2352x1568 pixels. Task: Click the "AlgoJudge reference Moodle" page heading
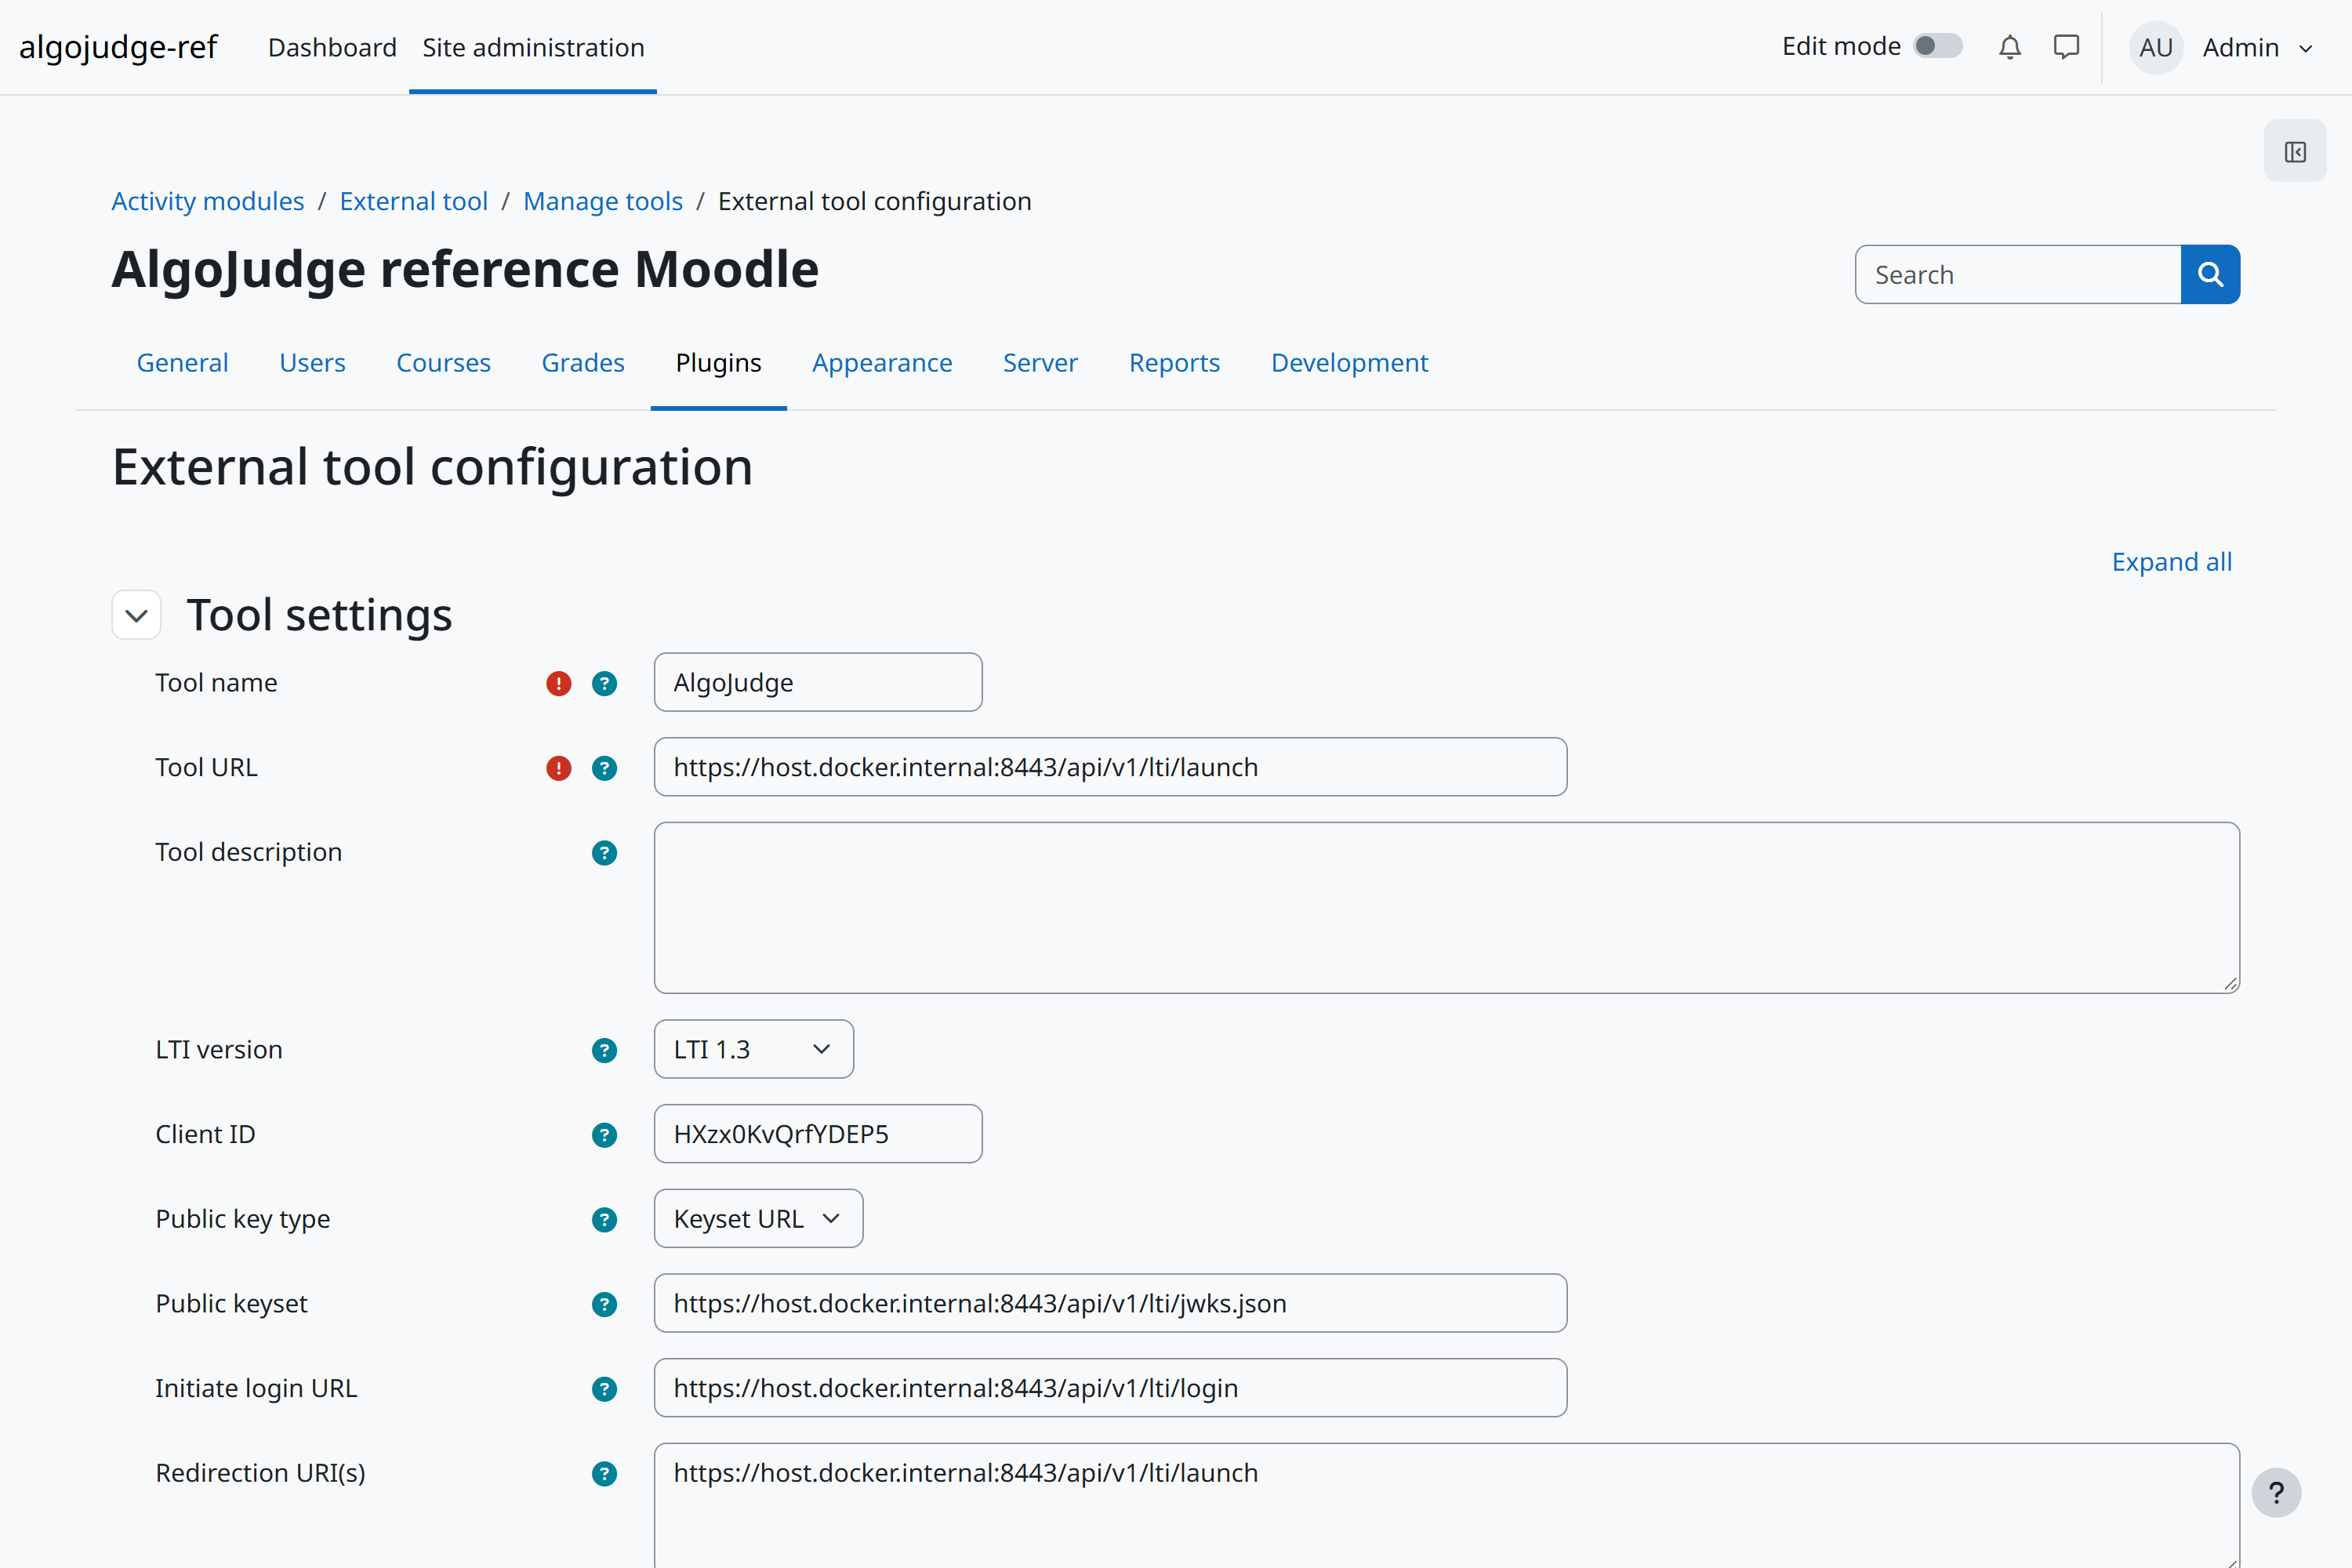465,269
